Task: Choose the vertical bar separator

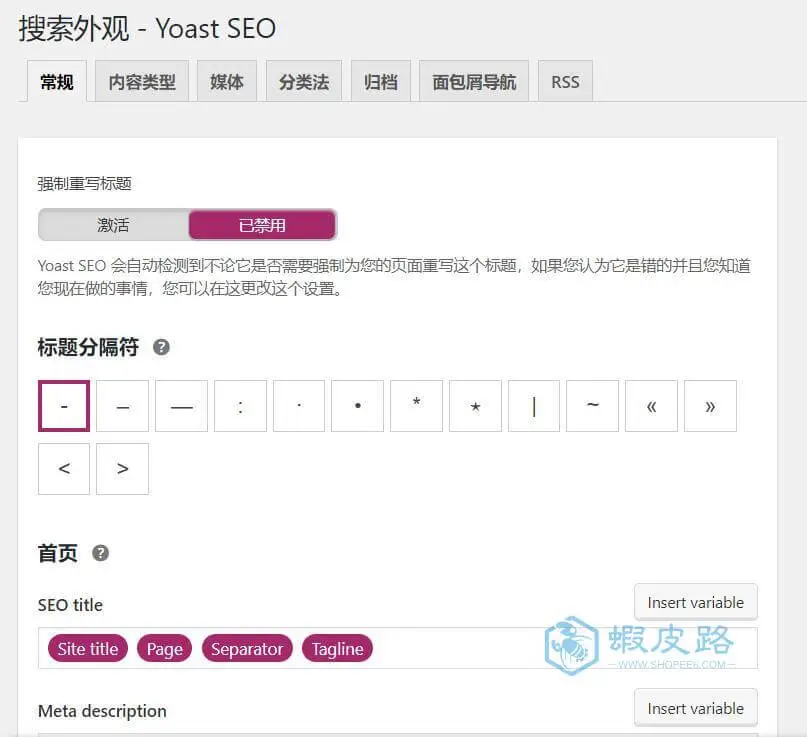Action: click(x=534, y=406)
